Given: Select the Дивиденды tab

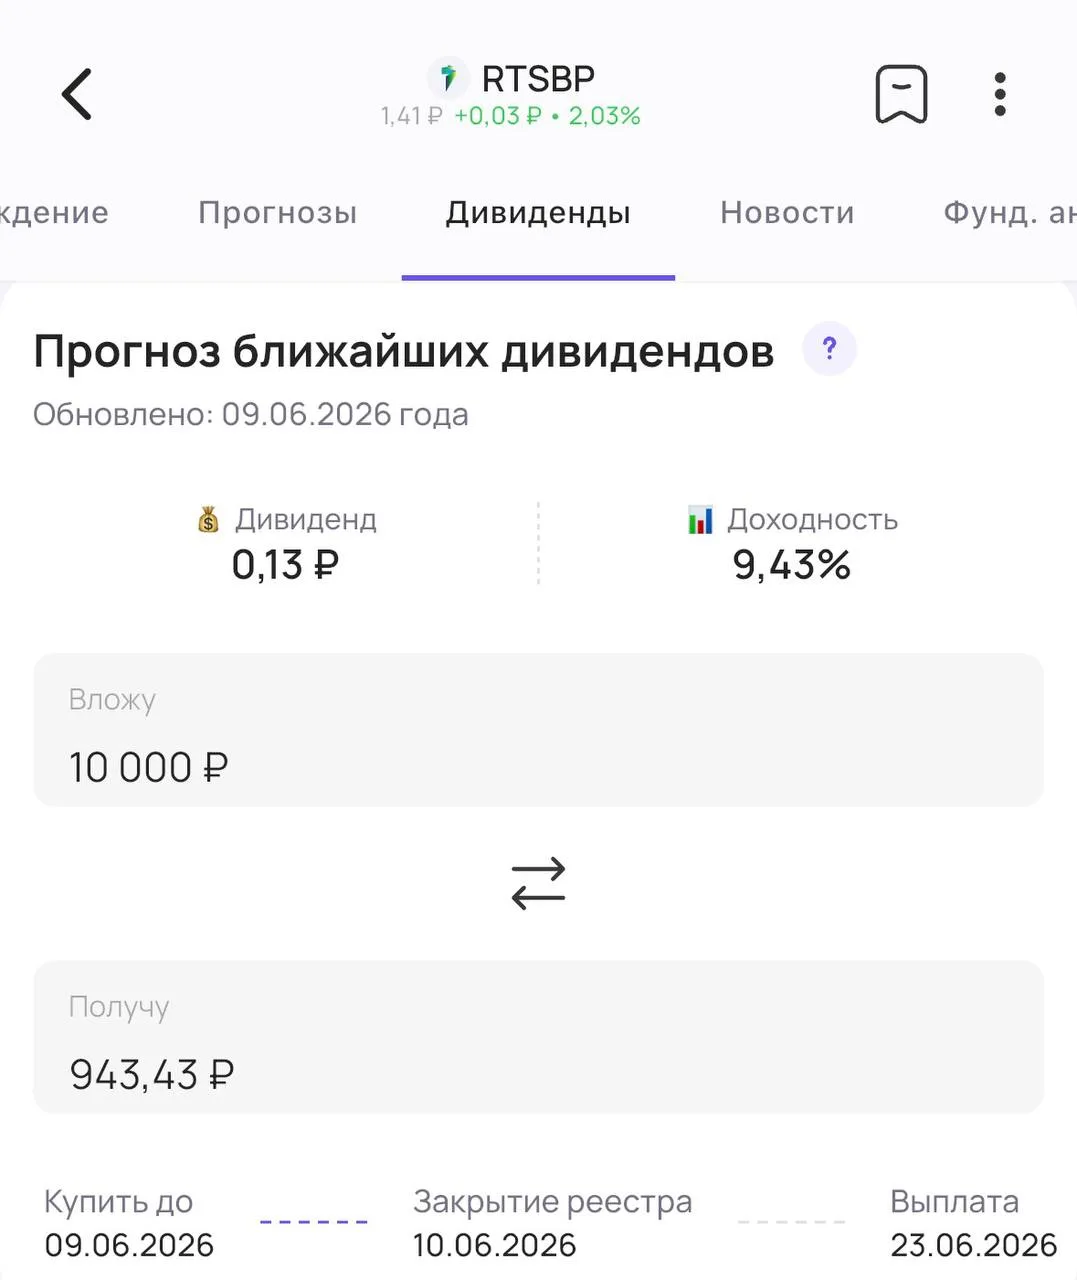Looking at the screenshot, I should coord(538,213).
